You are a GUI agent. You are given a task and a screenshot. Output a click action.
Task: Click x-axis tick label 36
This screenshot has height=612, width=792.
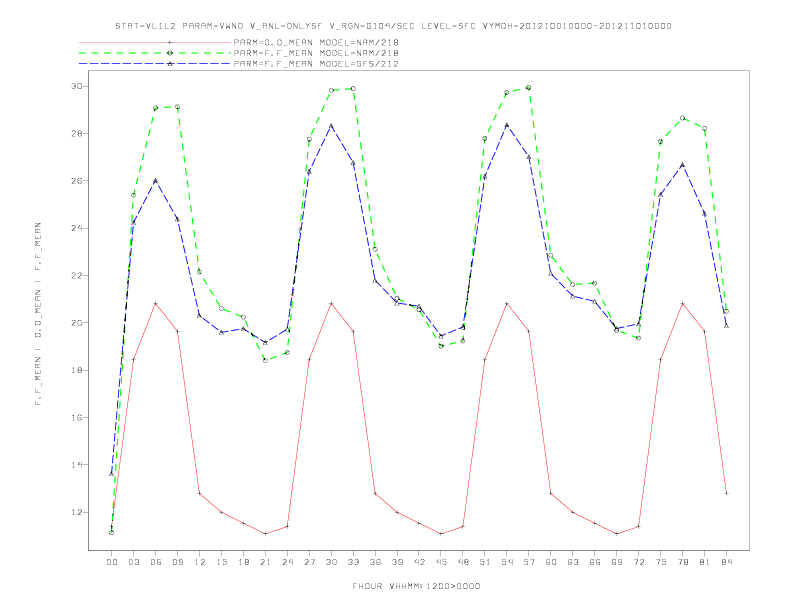coord(375,562)
